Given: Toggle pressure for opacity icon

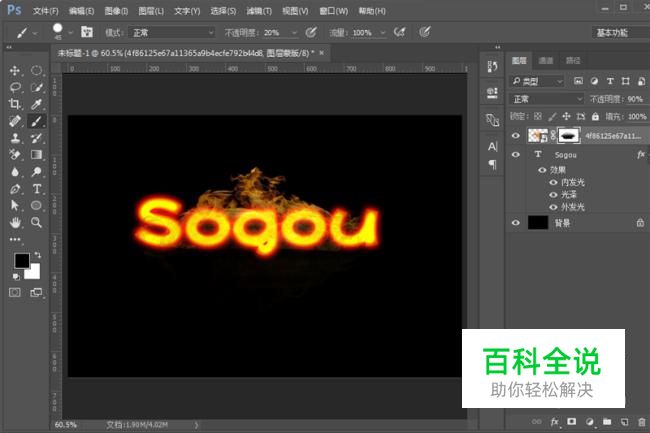Looking at the screenshot, I should [x=311, y=32].
